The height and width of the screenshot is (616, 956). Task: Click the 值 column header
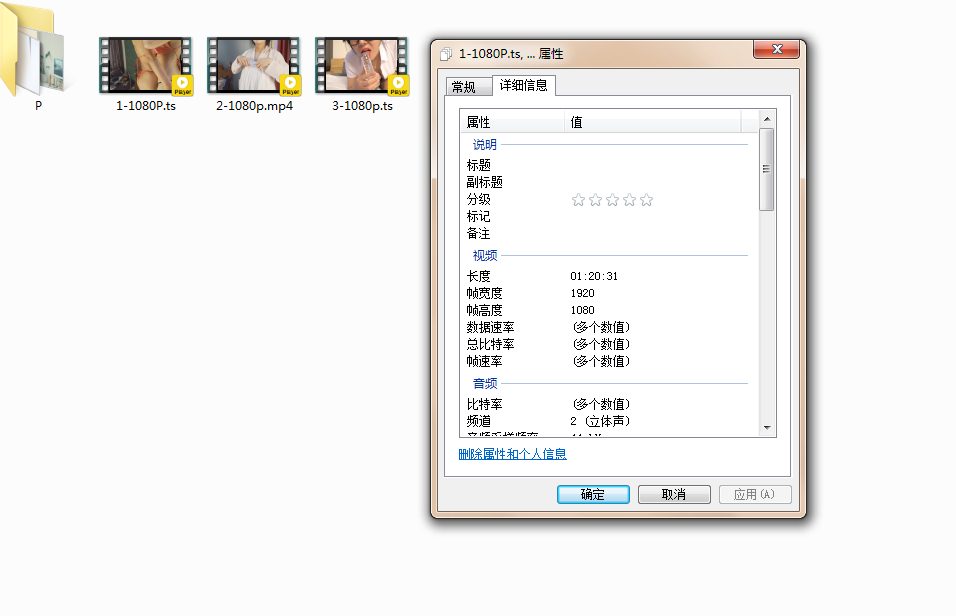click(x=652, y=122)
